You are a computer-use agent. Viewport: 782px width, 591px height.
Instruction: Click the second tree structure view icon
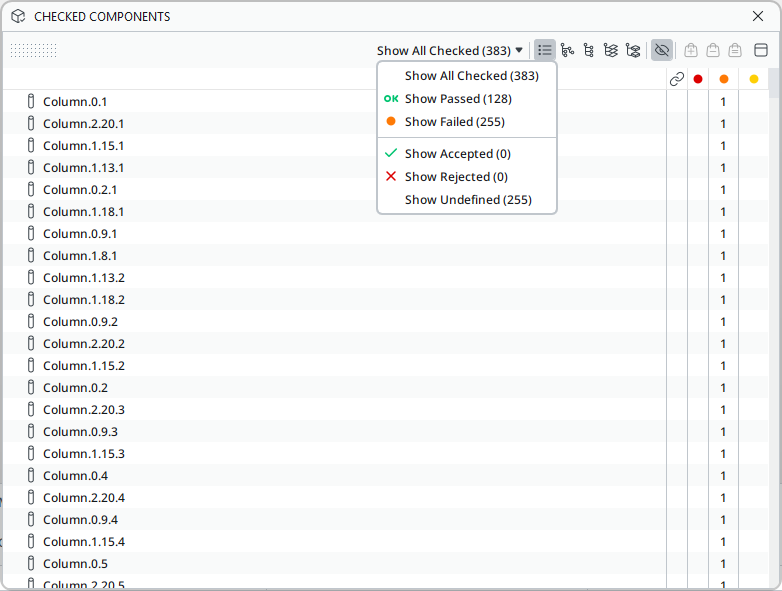[589, 50]
